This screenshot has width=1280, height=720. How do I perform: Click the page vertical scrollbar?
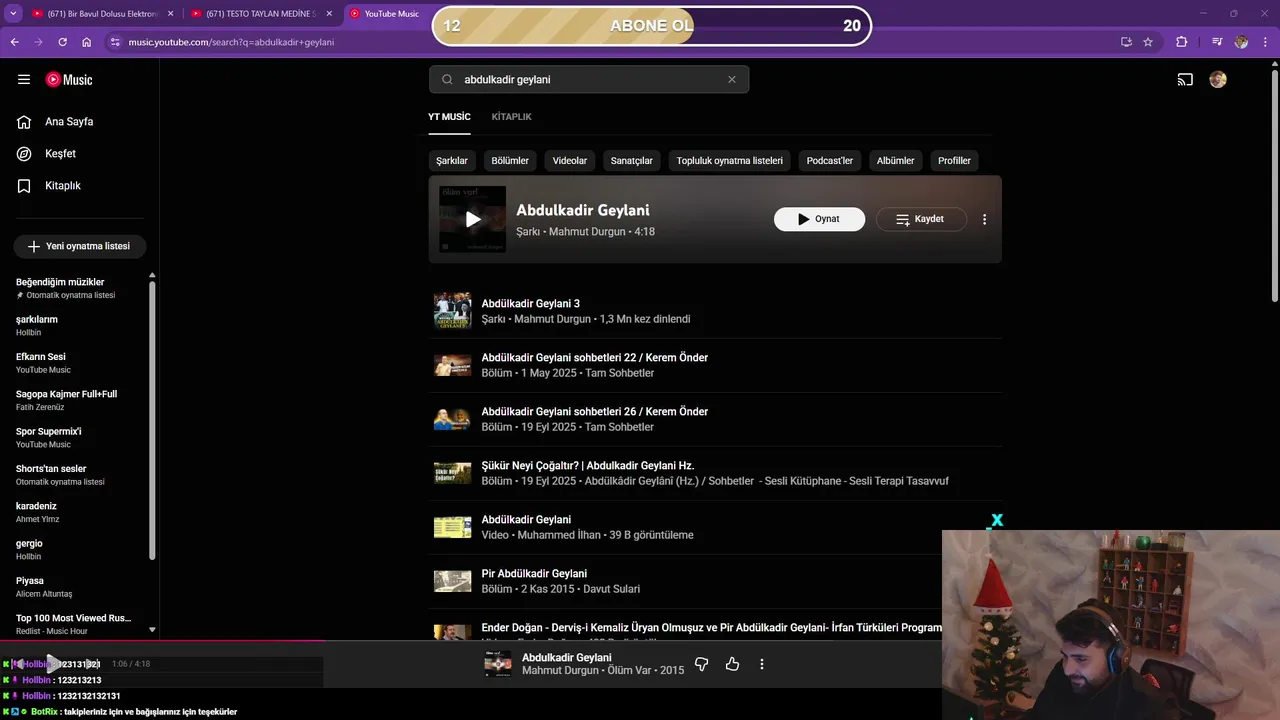(1274, 184)
